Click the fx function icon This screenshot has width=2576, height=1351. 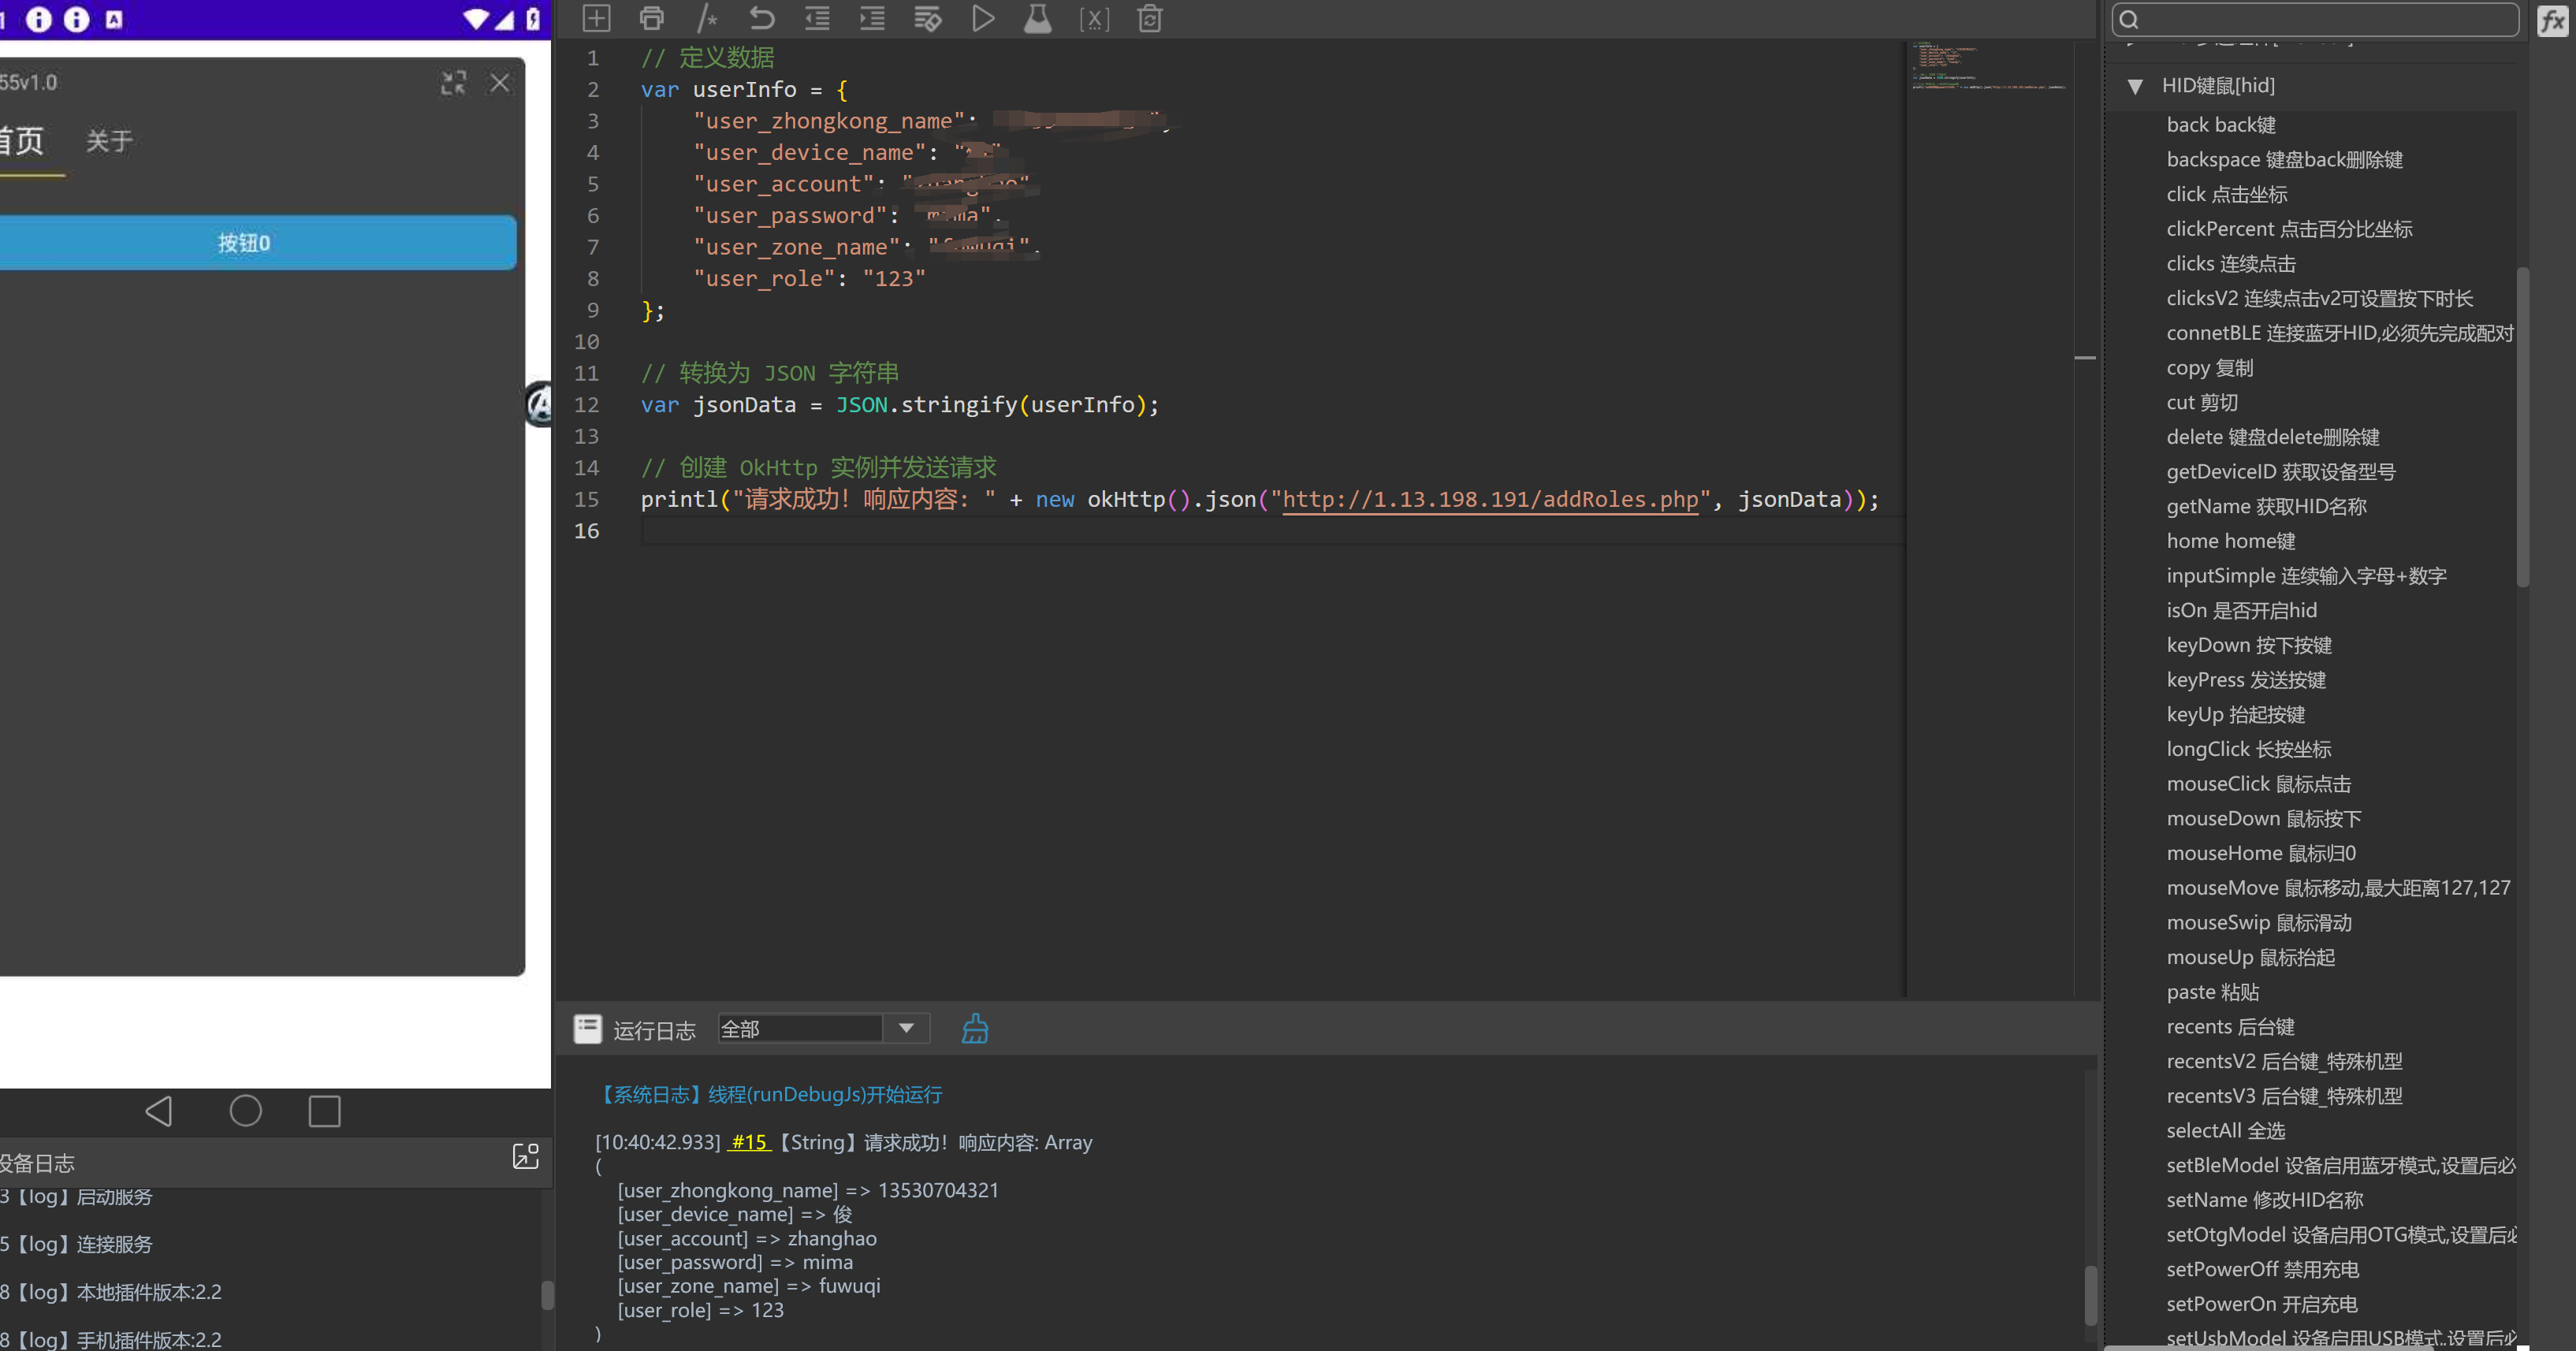[2553, 20]
